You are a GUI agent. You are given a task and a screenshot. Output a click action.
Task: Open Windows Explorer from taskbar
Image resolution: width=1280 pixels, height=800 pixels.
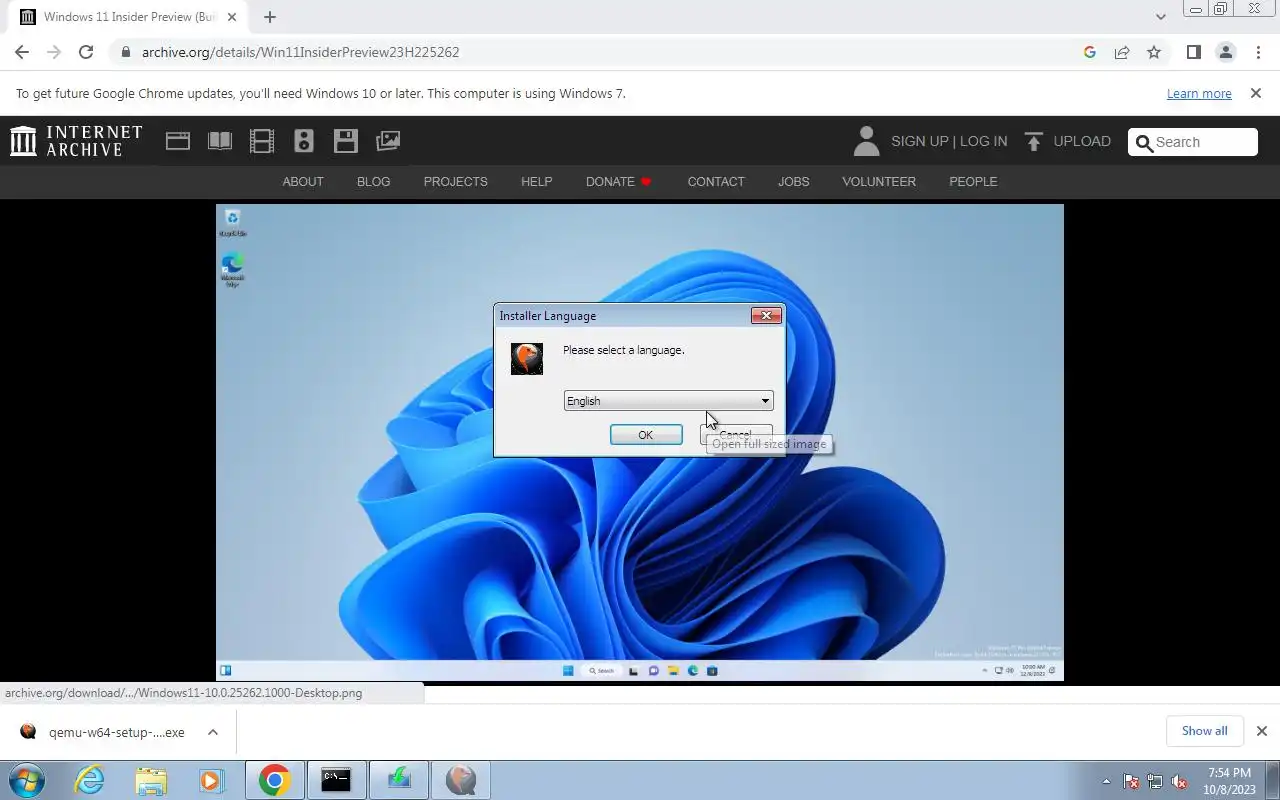(x=151, y=780)
